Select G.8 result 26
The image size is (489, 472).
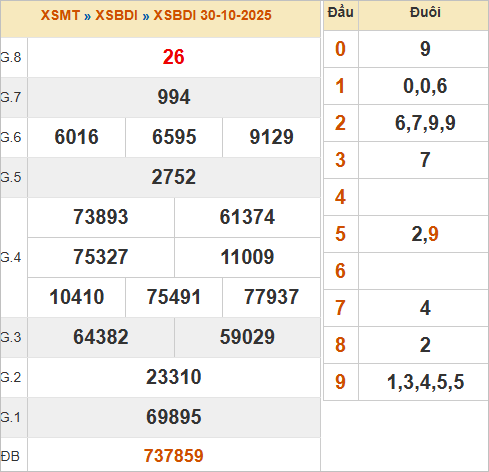(174, 57)
